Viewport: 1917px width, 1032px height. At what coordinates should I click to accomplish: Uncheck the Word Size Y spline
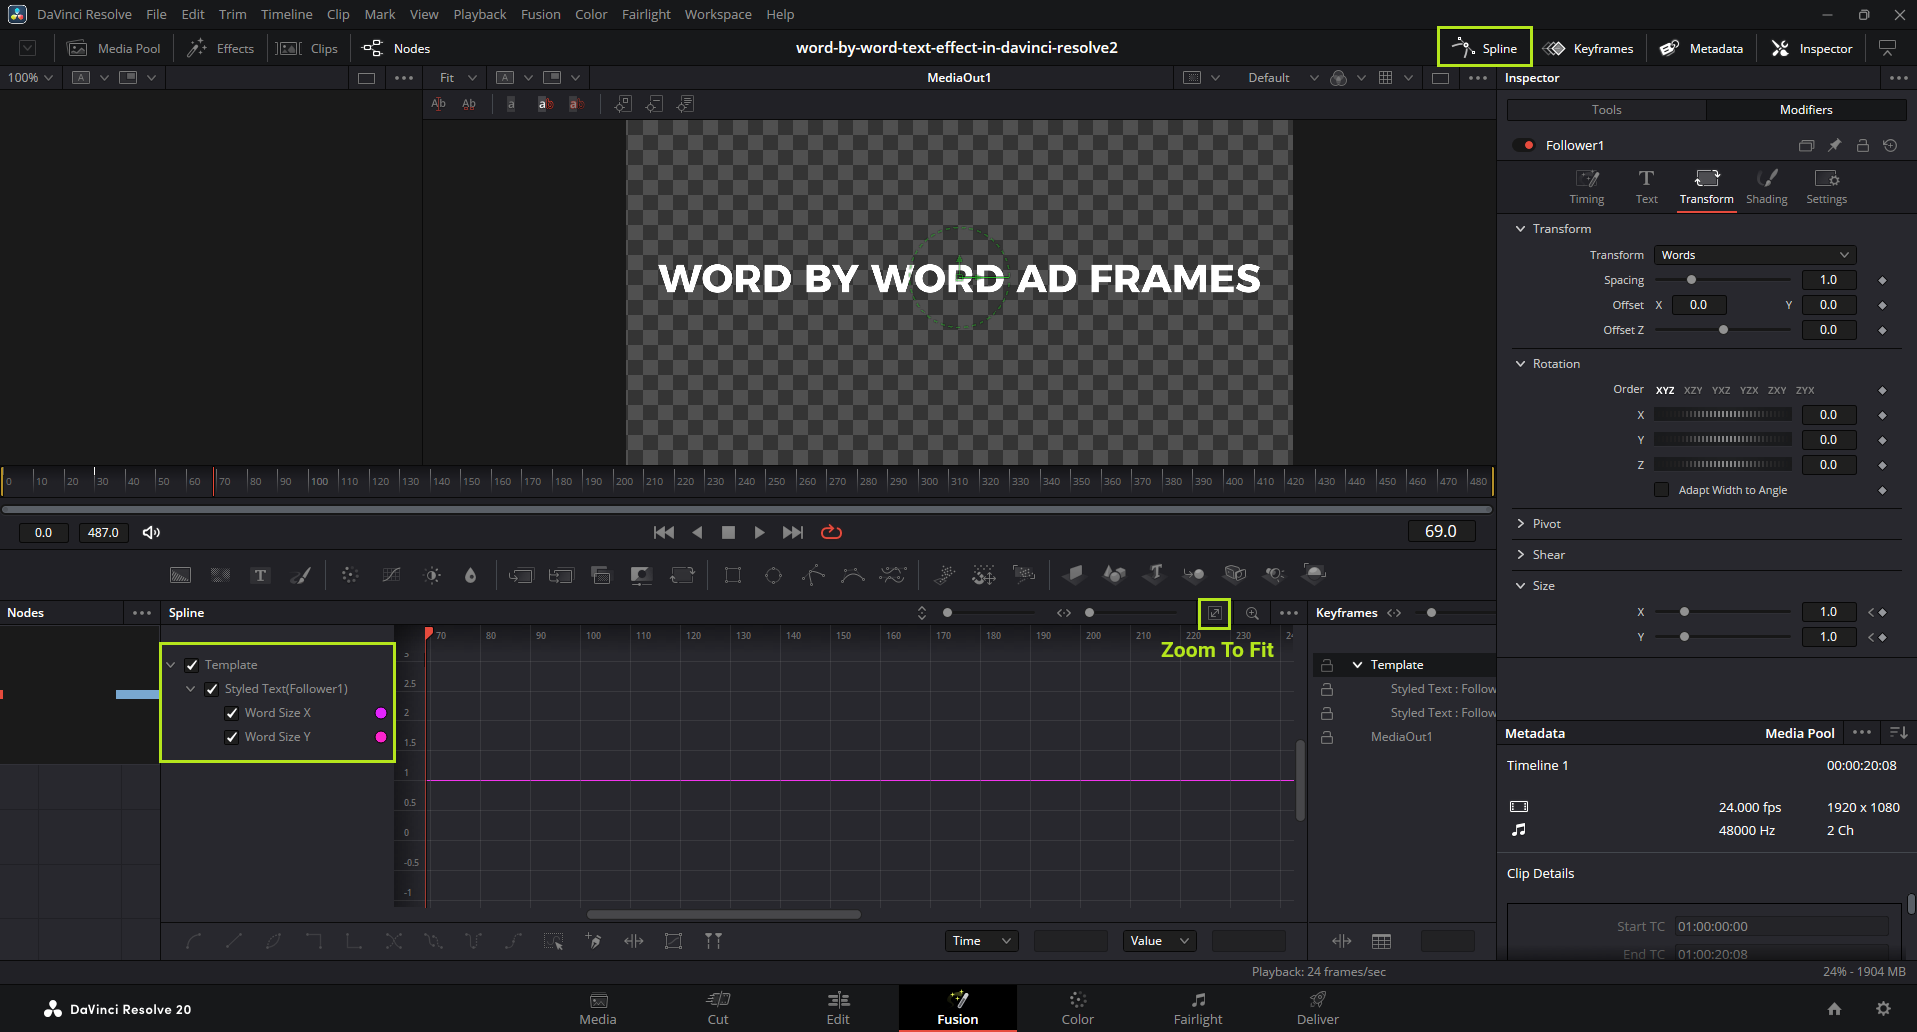[x=232, y=737]
